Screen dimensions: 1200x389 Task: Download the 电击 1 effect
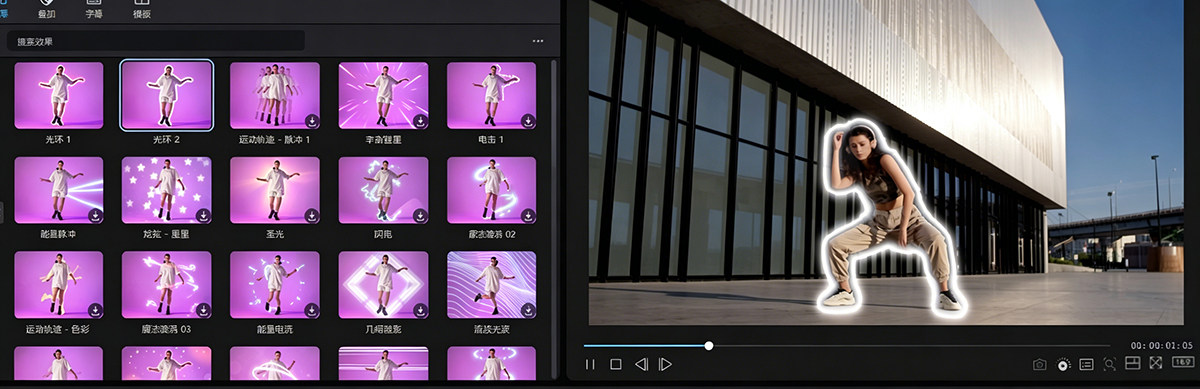point(528,121)
